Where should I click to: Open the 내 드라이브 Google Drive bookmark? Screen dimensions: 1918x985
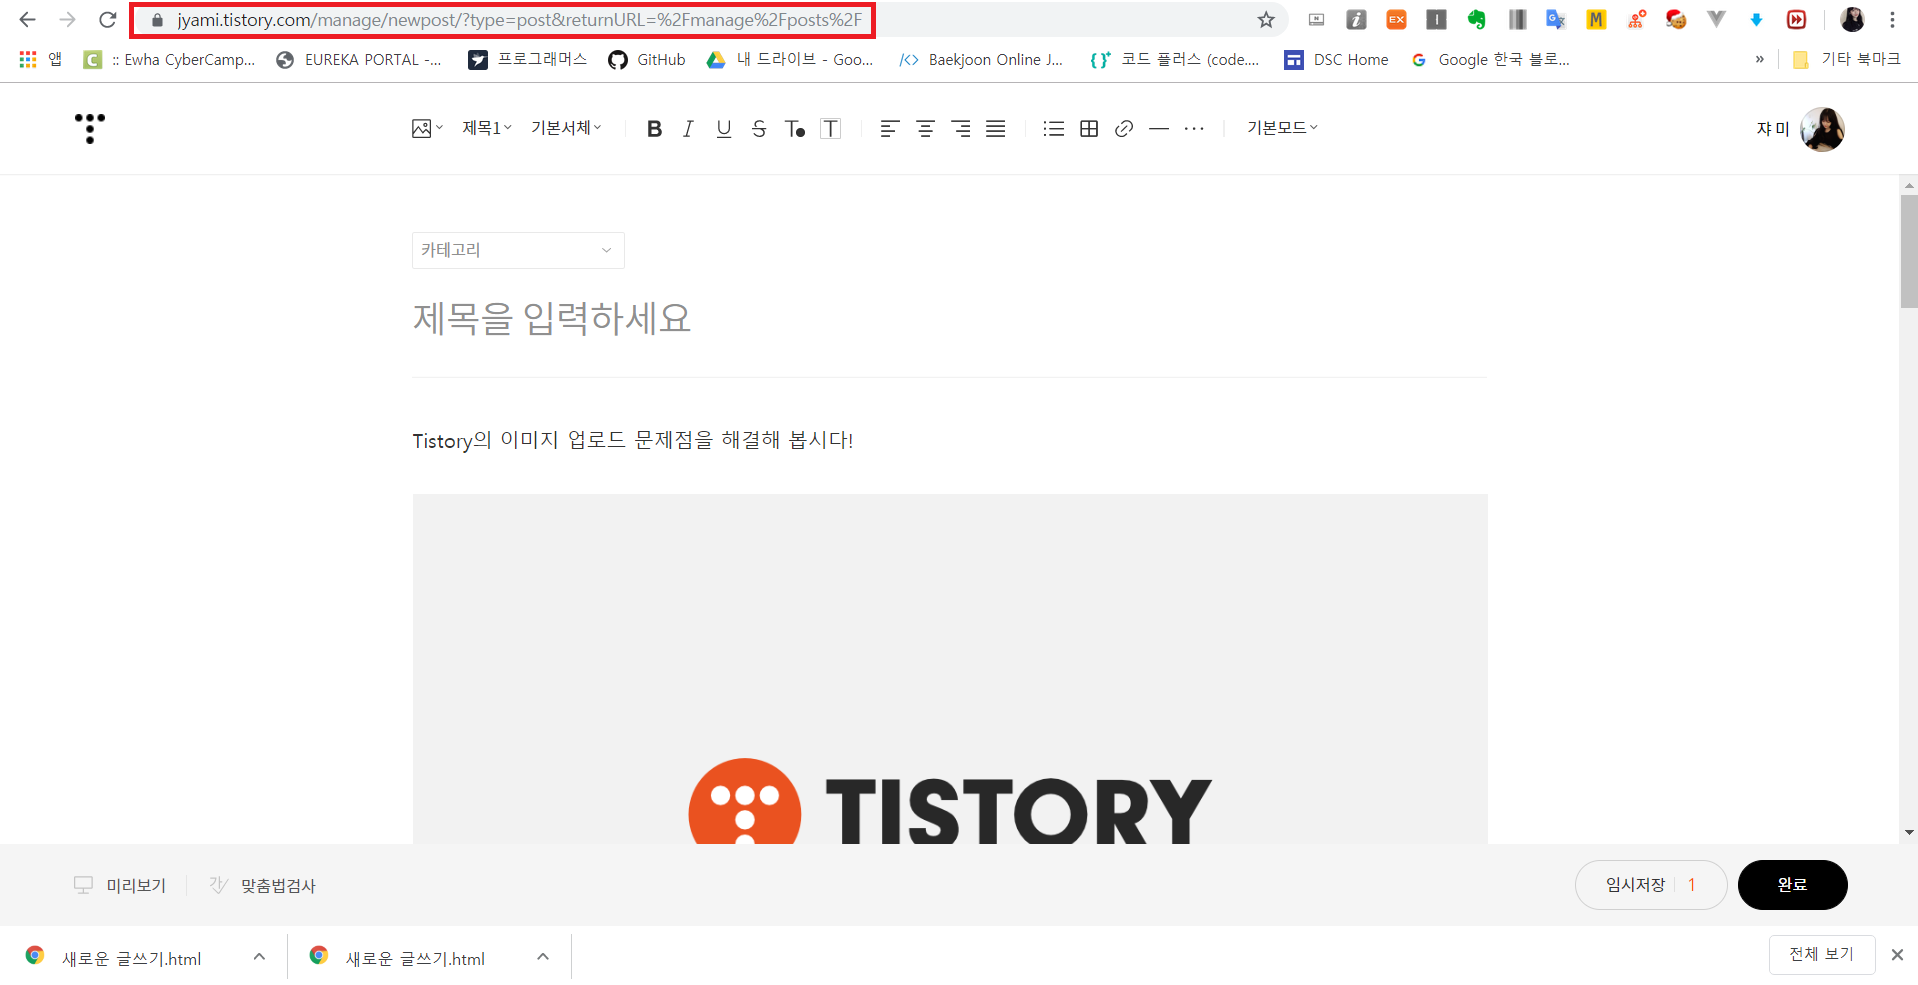(790, 60)
